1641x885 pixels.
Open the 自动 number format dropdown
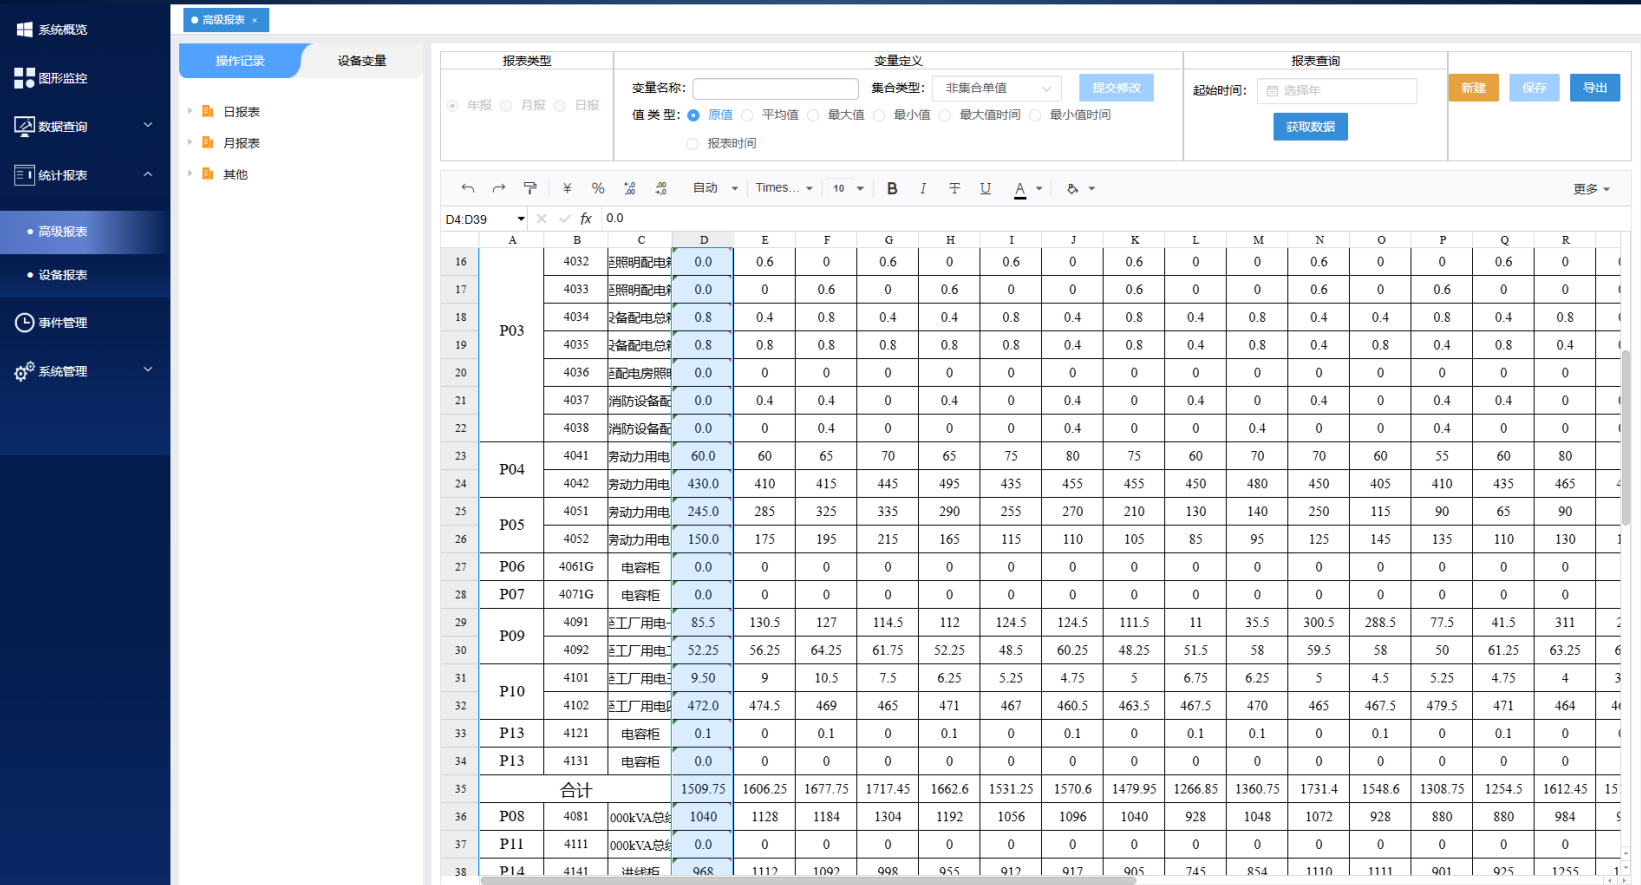point(715,188)
